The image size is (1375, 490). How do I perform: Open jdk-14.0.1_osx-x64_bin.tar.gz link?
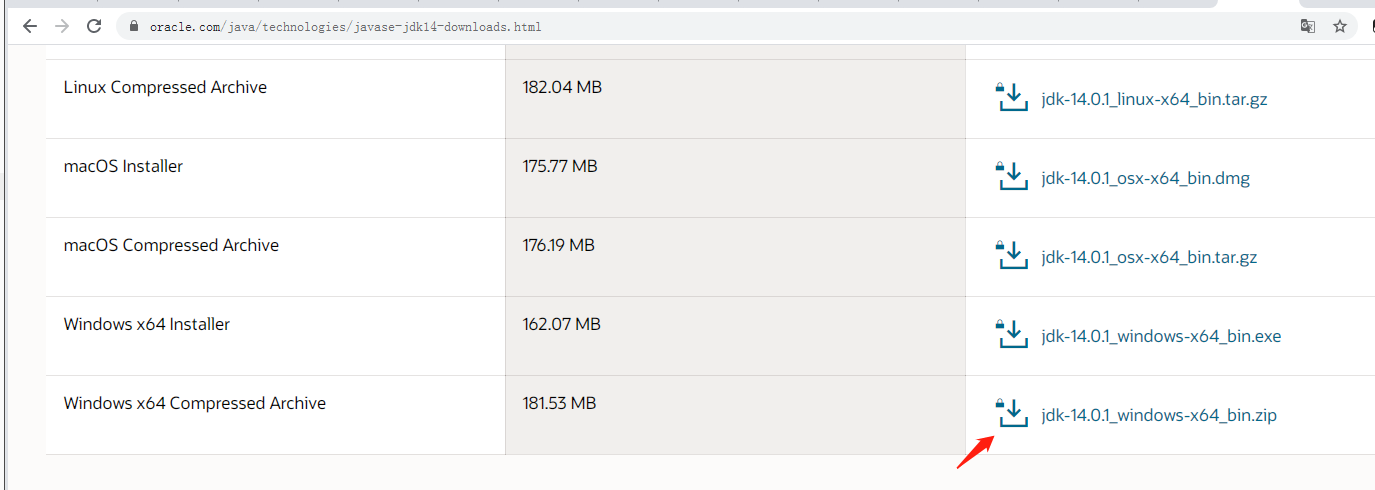(1149, 257)
